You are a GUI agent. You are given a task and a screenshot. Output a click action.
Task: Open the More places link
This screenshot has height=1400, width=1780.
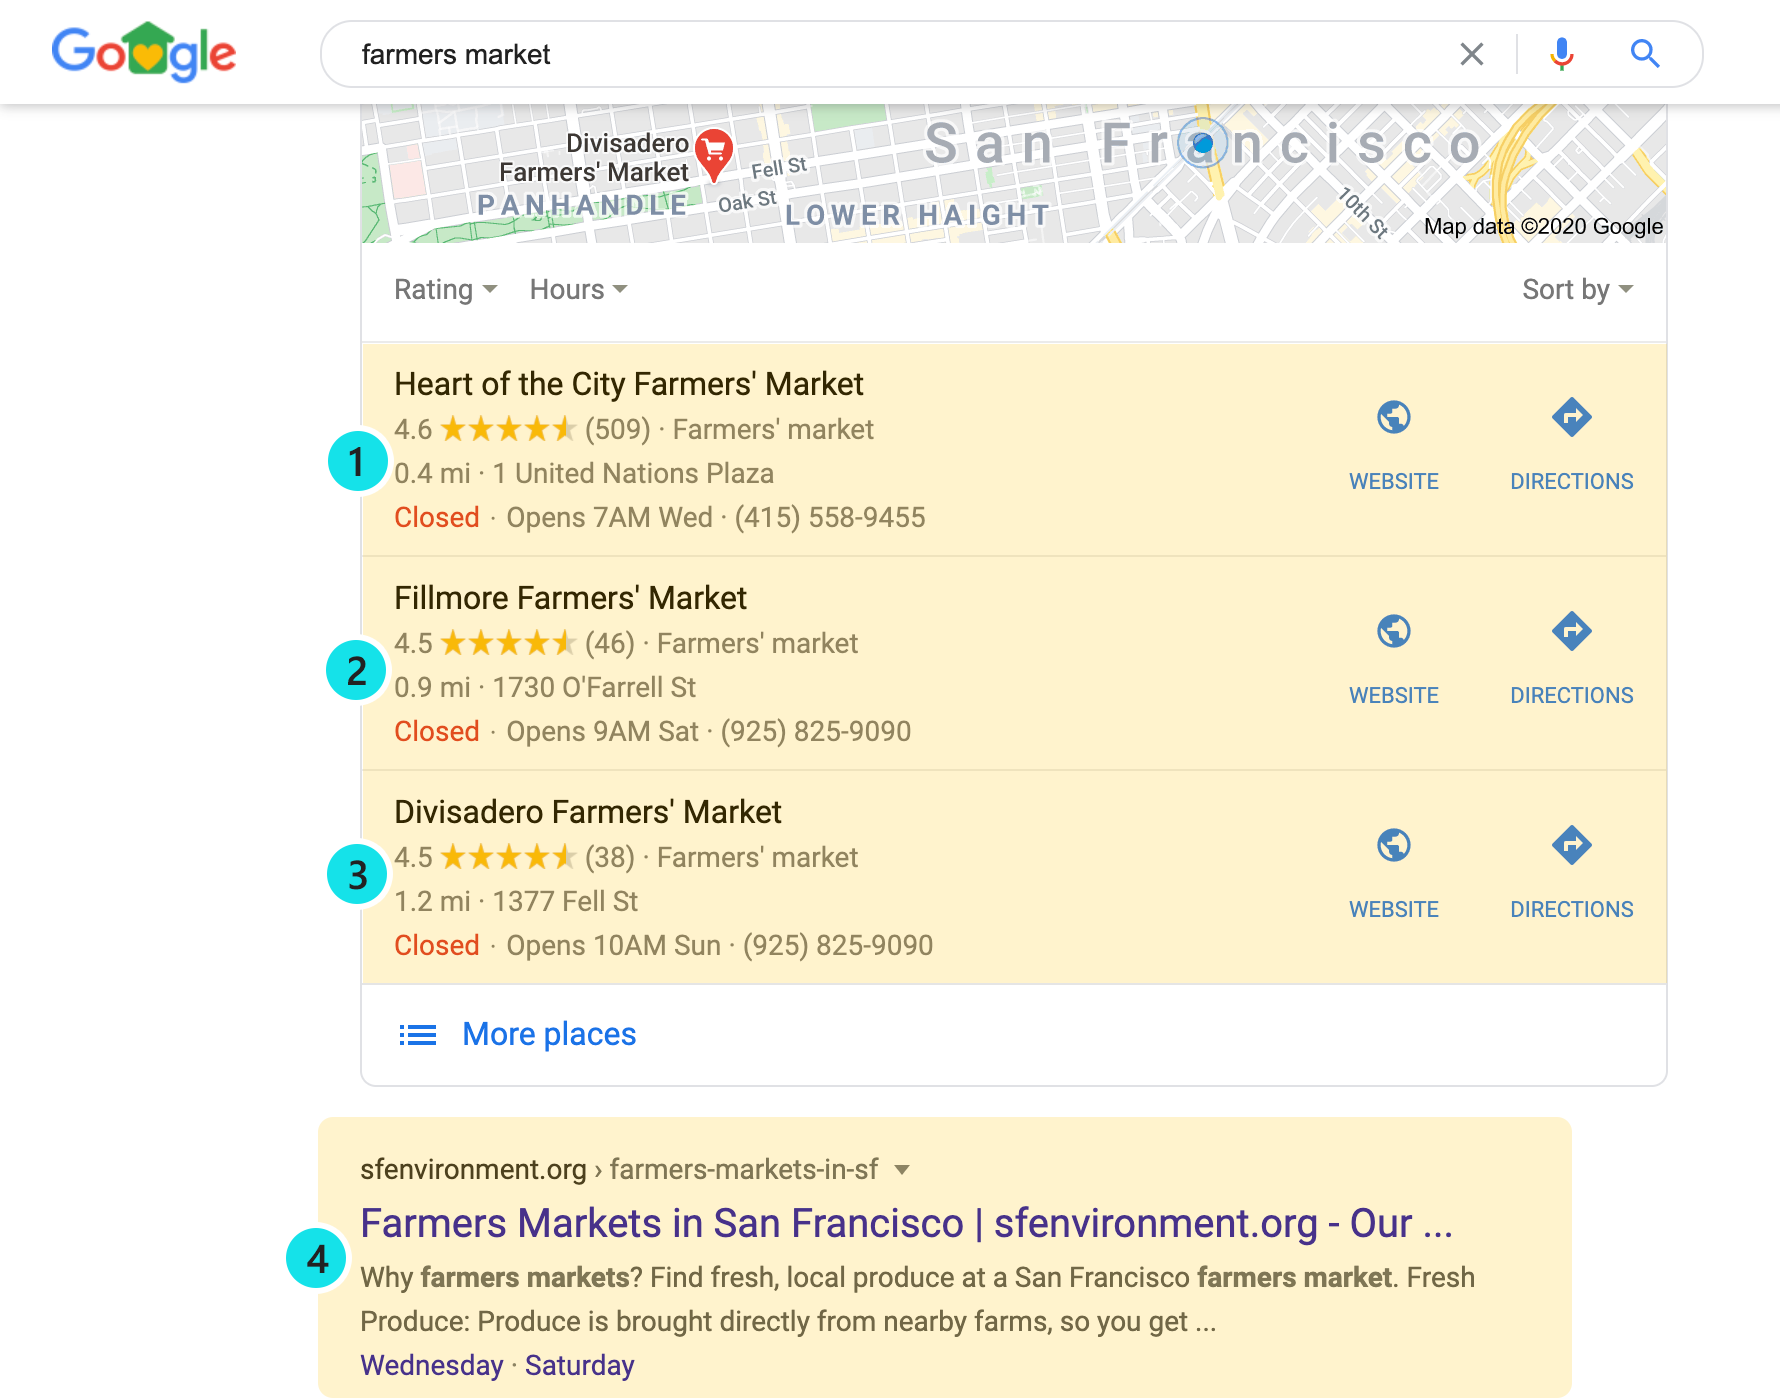tap(549, 1034)
